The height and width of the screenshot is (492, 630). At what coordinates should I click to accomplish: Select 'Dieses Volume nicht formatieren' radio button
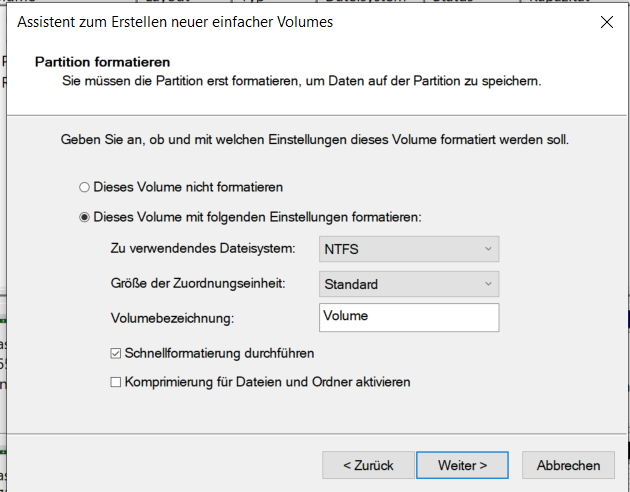(x=84, y=187)
